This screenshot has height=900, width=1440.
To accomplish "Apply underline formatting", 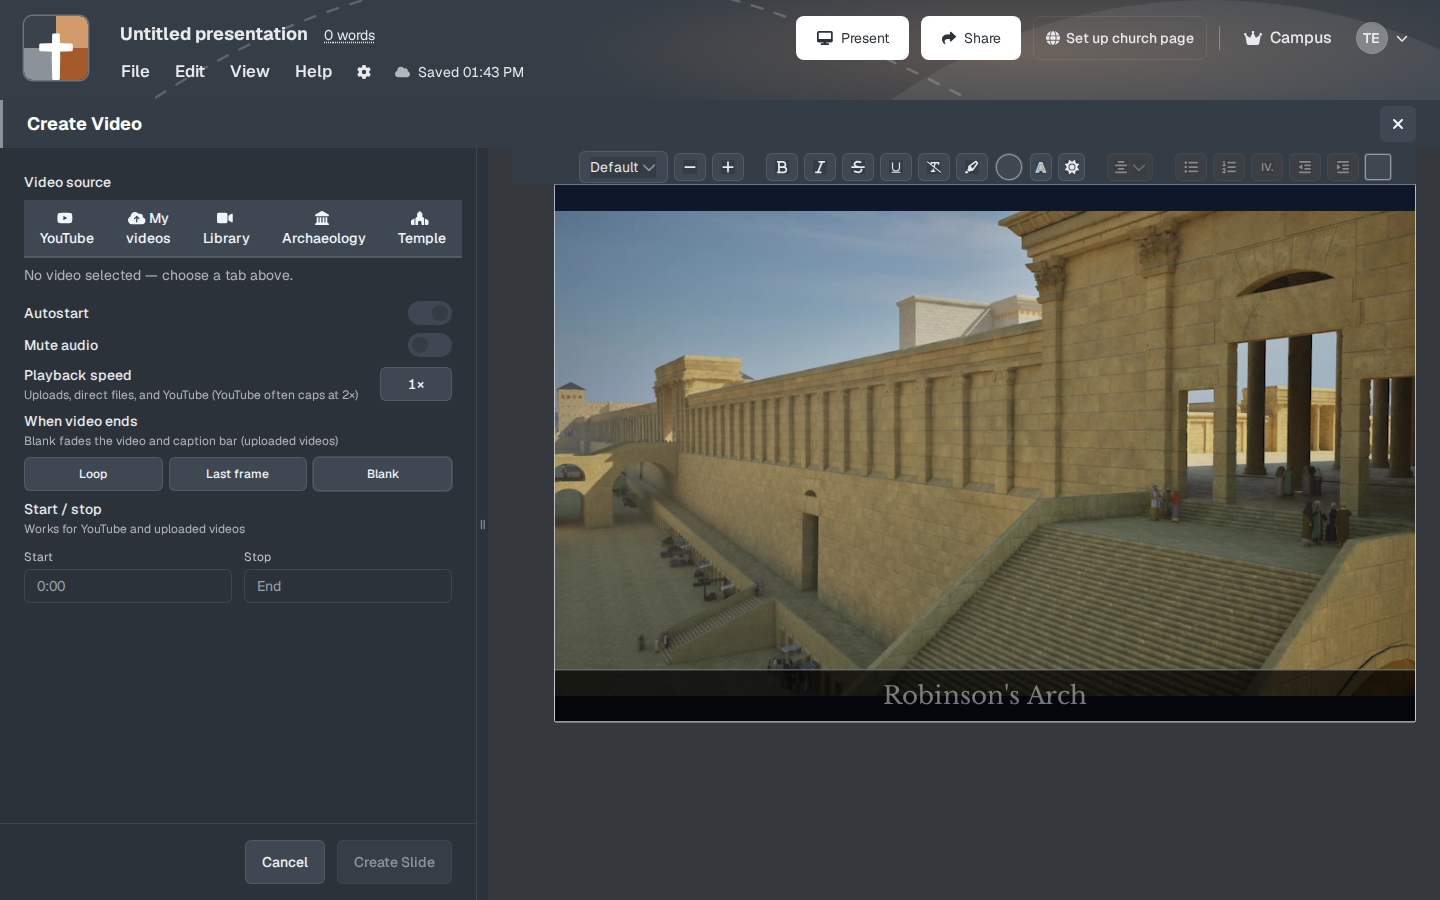I will [896, 167].
